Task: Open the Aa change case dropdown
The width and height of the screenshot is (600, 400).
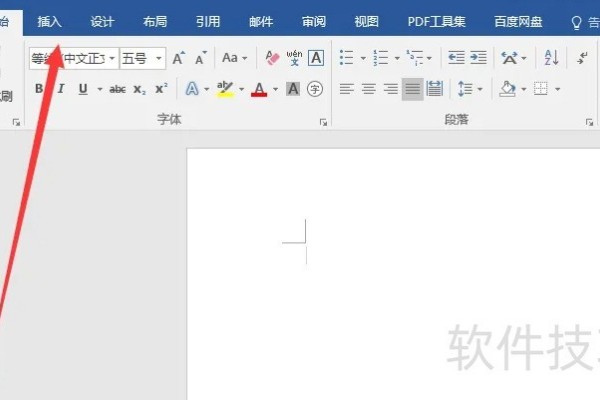Action: tap(234, 58)
